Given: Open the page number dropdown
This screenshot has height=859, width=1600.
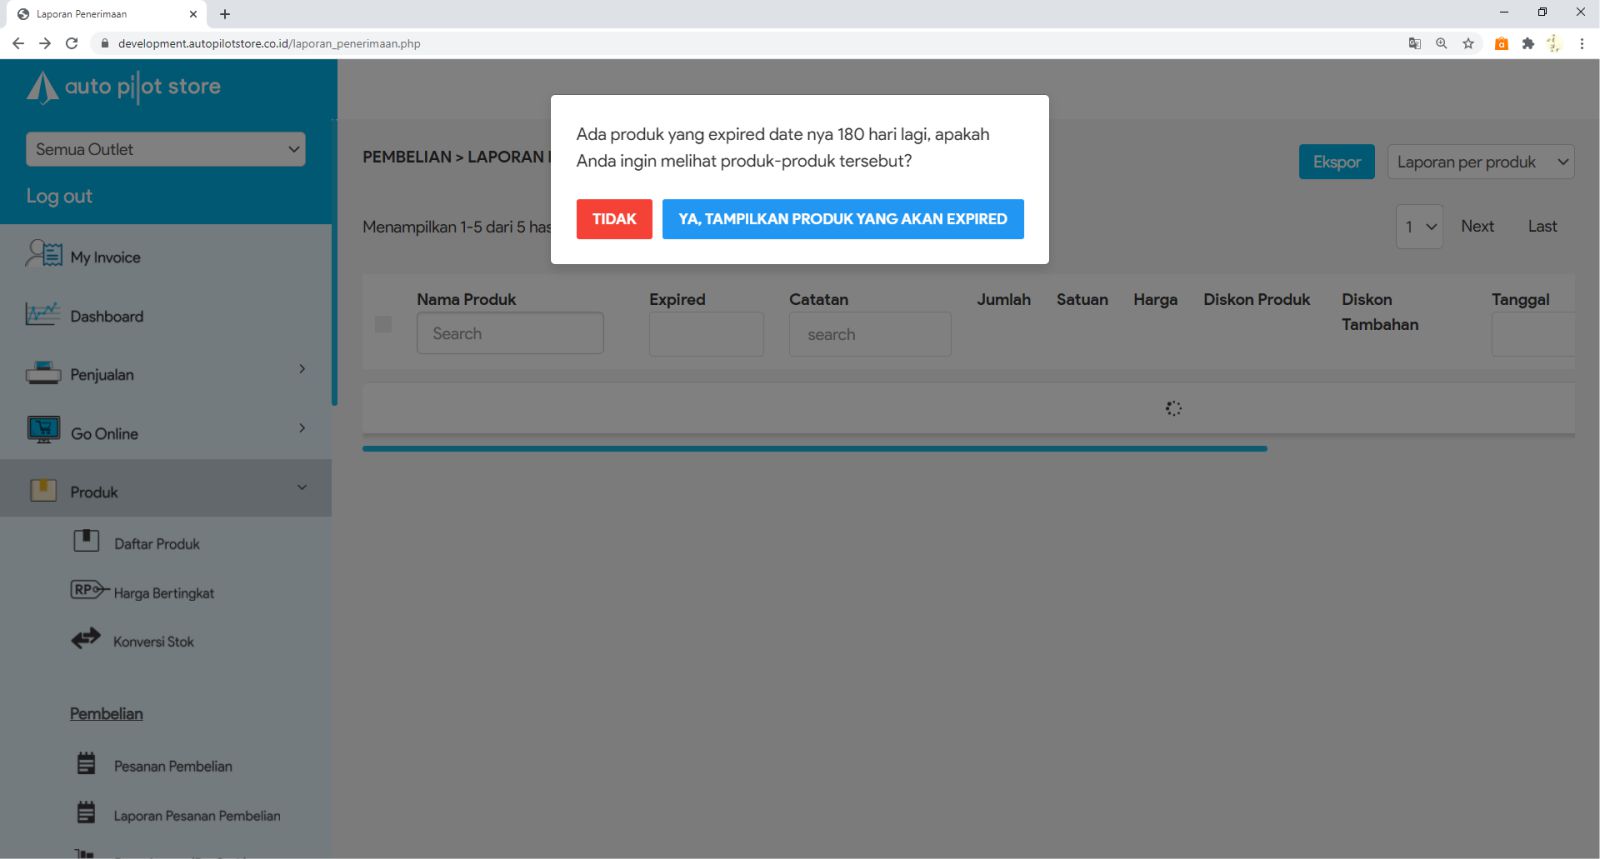Looking at the screenshot, I should tap(1418, 227).
